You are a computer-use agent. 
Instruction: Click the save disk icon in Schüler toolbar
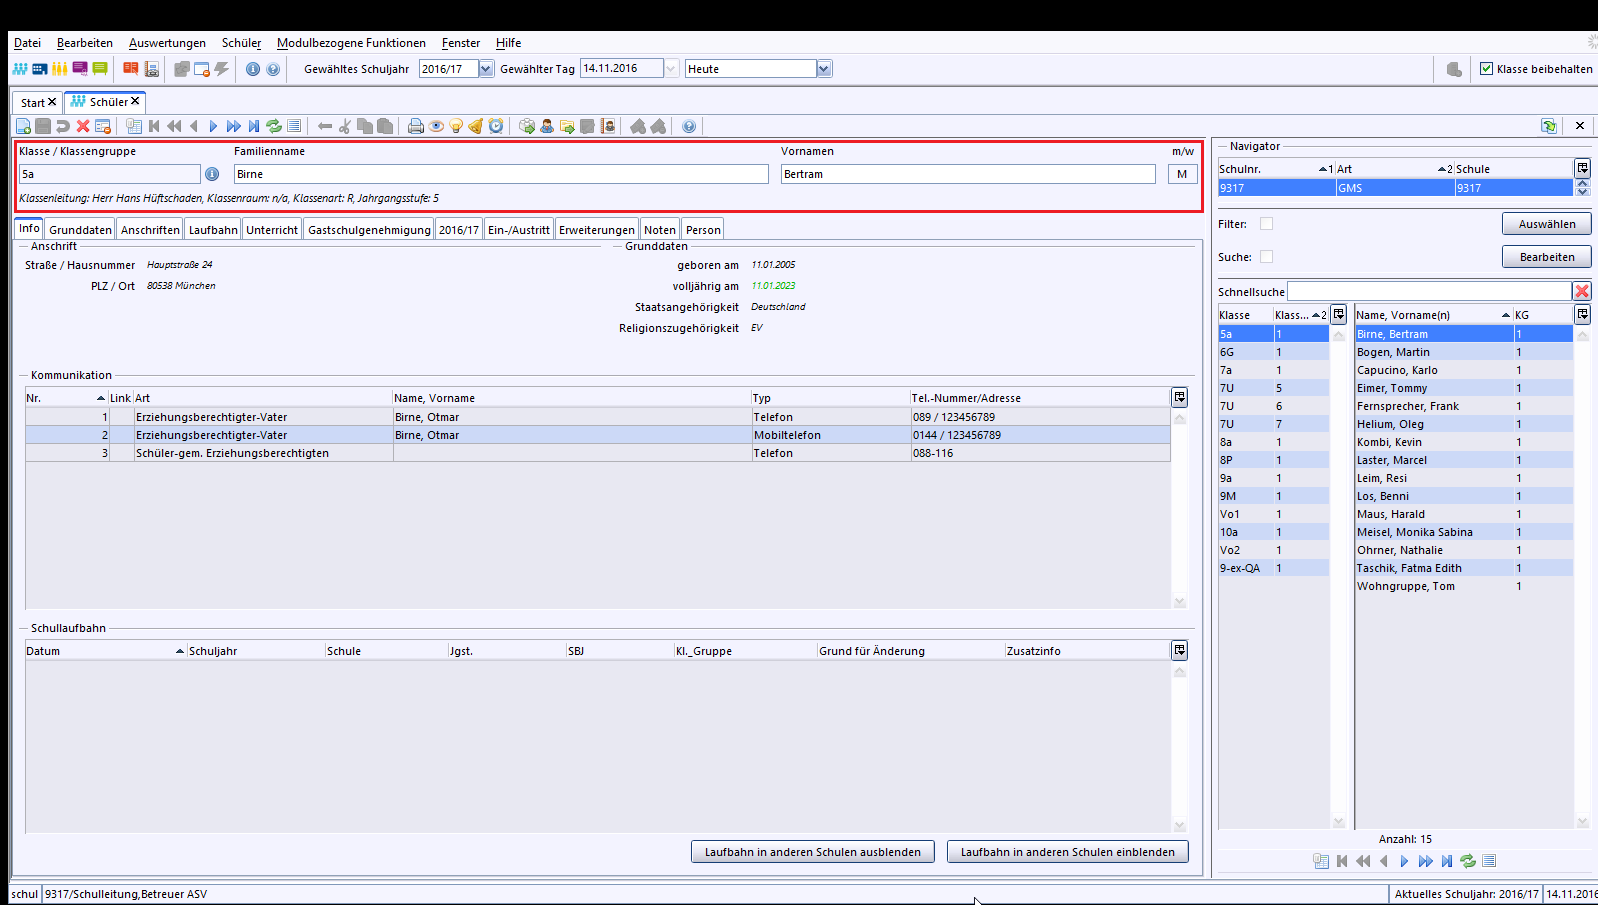43,126
